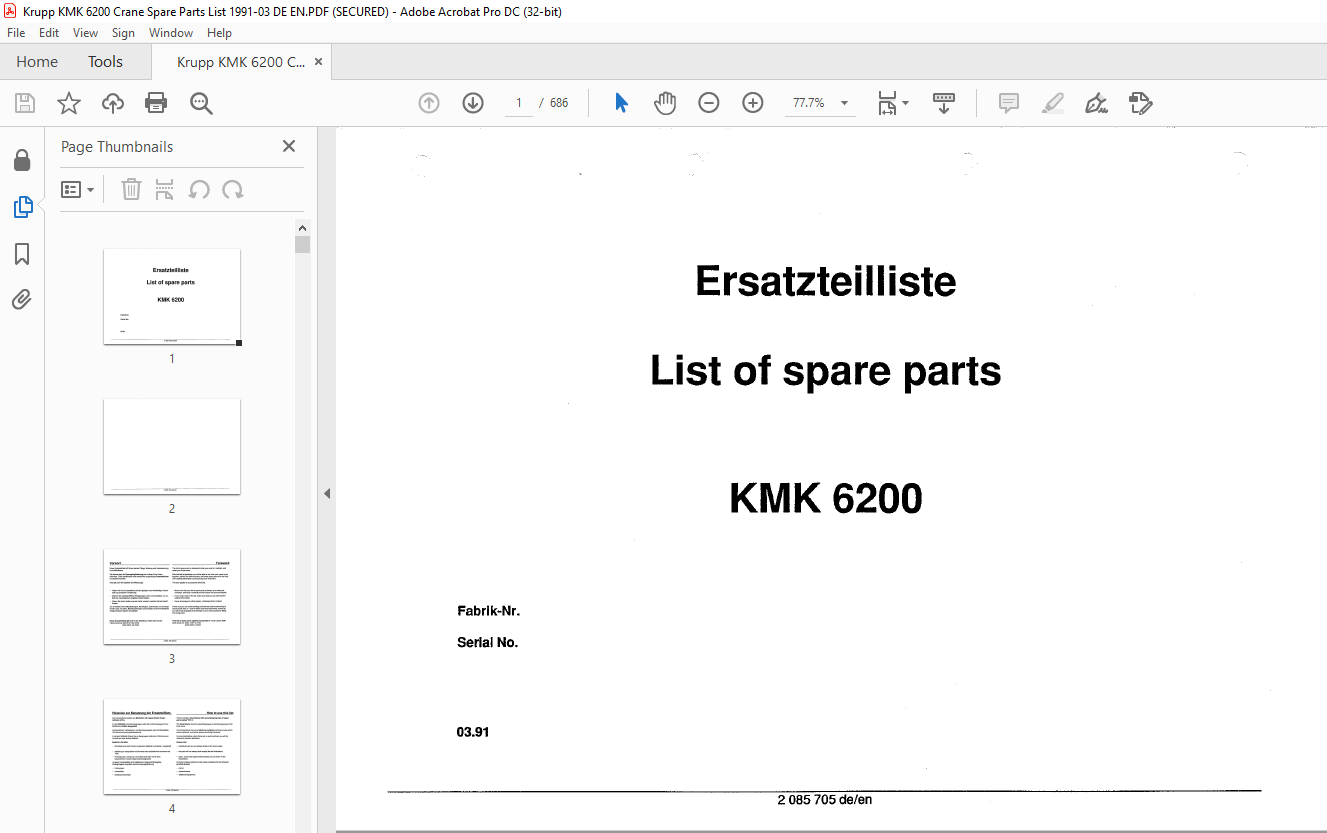Click the insert page break icon in thumbnails
Image resolution: width=1327 pixels, height=833 pixels.
165,189
